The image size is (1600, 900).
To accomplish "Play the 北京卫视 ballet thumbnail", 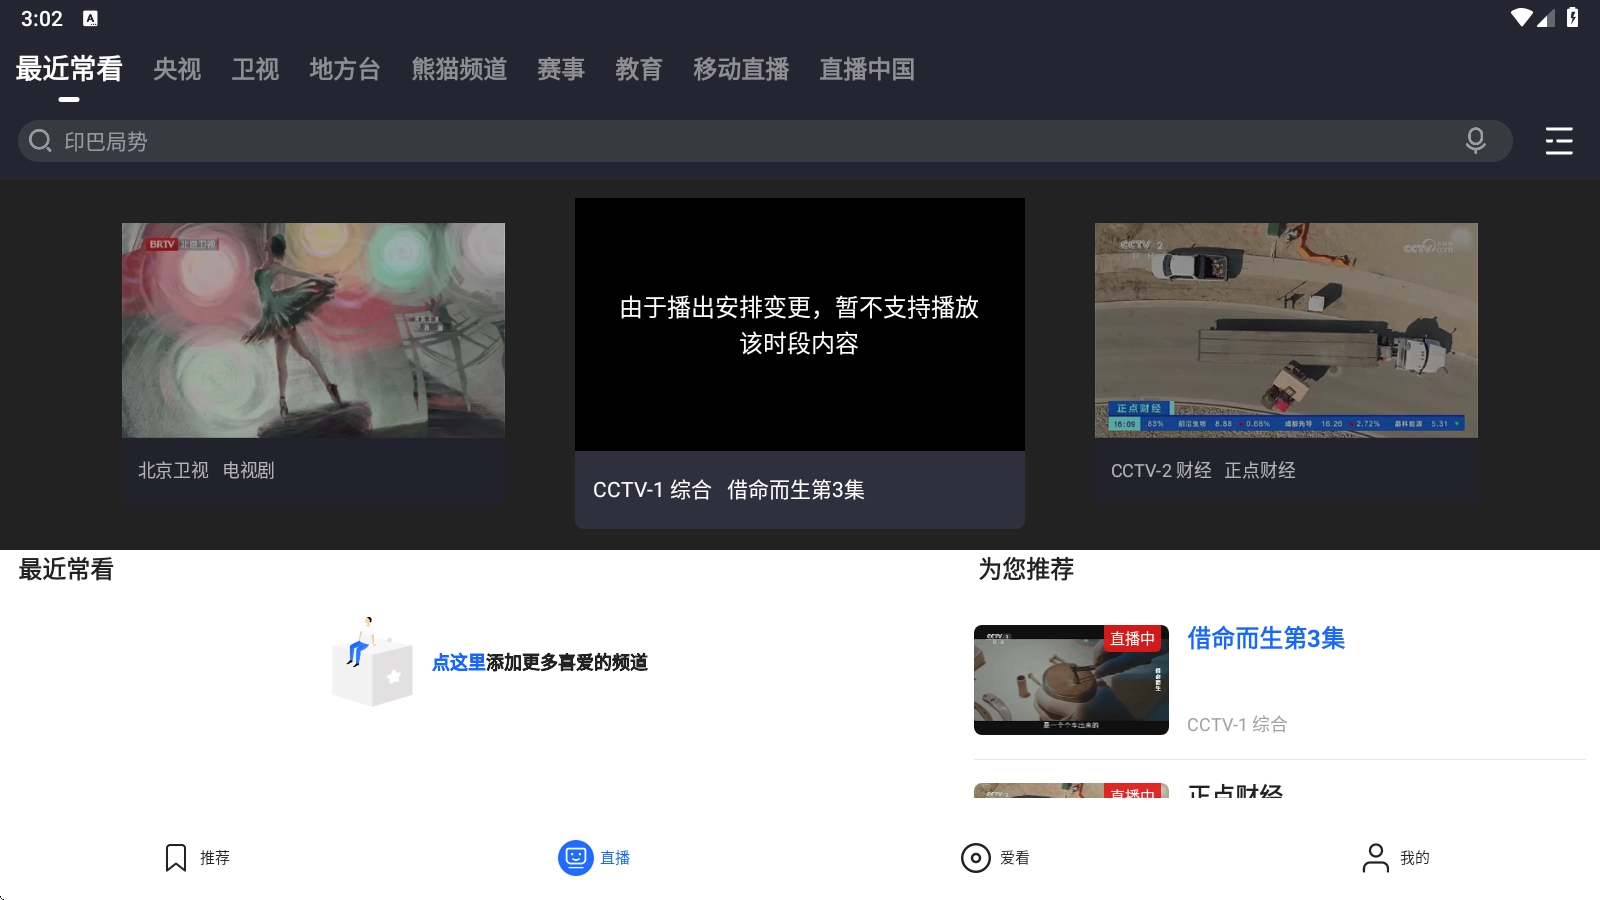I will click(313, 330).
